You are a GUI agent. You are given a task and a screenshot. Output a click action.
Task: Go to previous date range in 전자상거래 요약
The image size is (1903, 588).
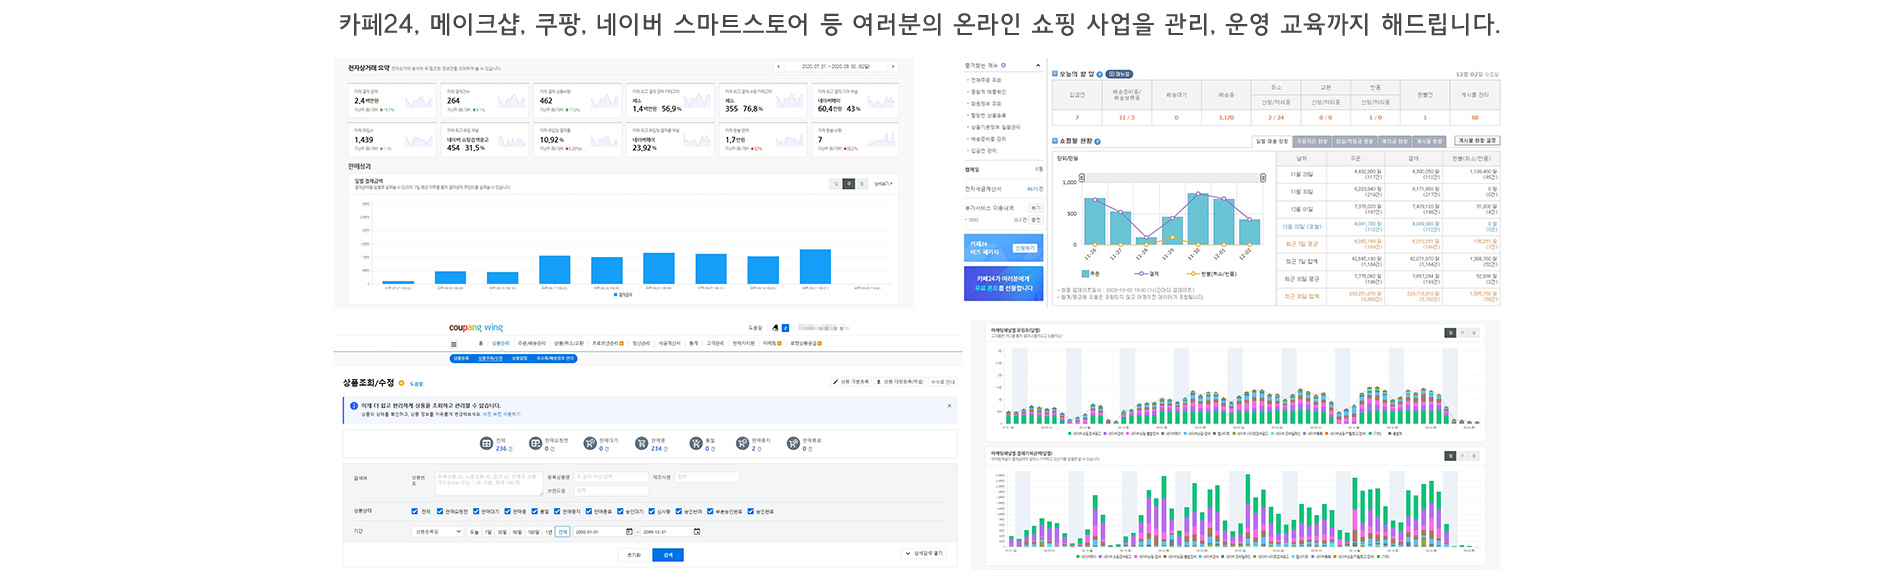click(779, 67)
